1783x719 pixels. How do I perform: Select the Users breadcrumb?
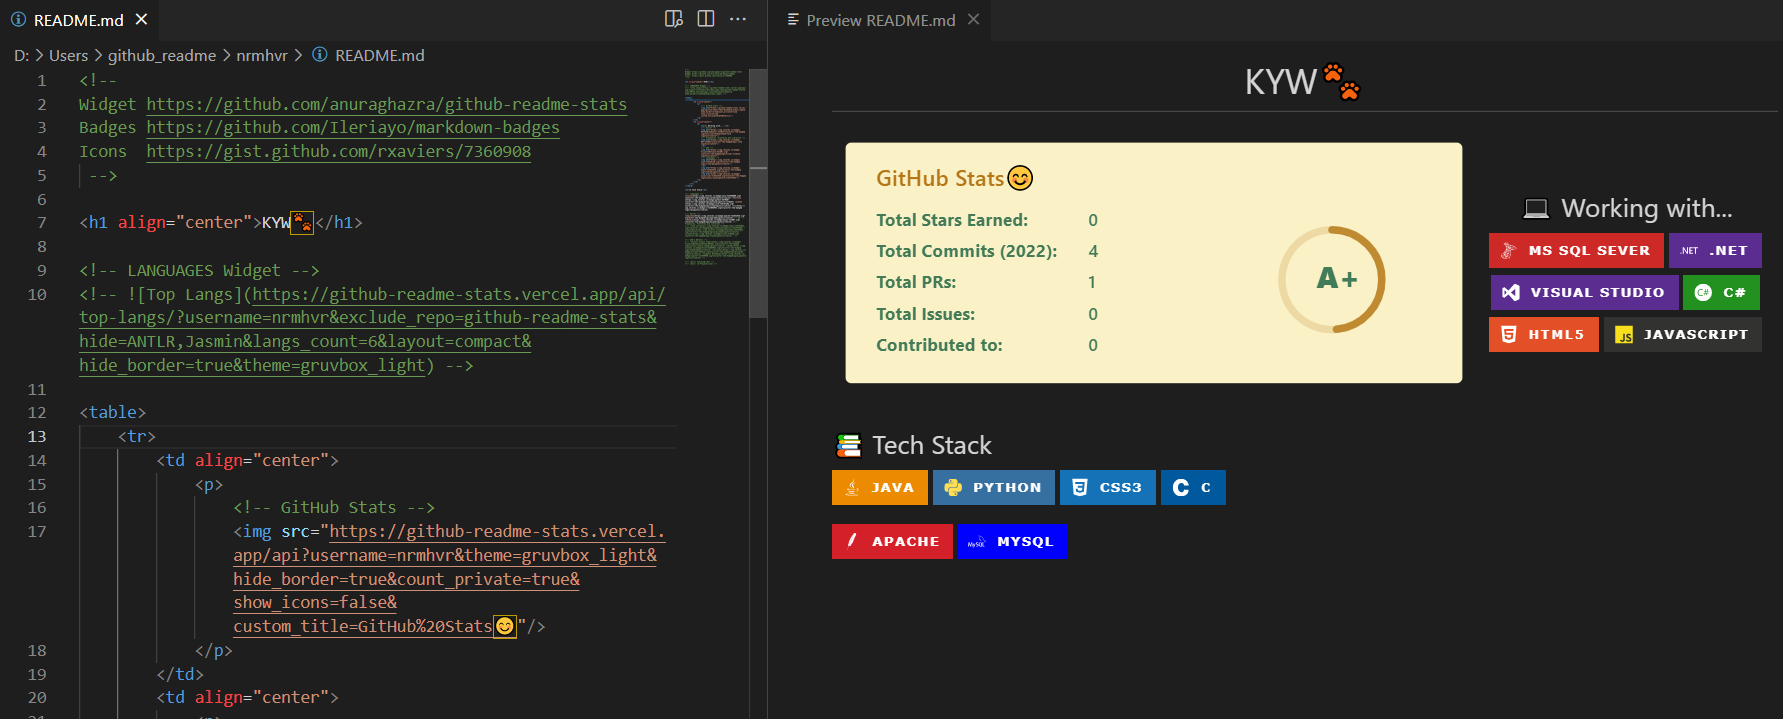point(69,55)
